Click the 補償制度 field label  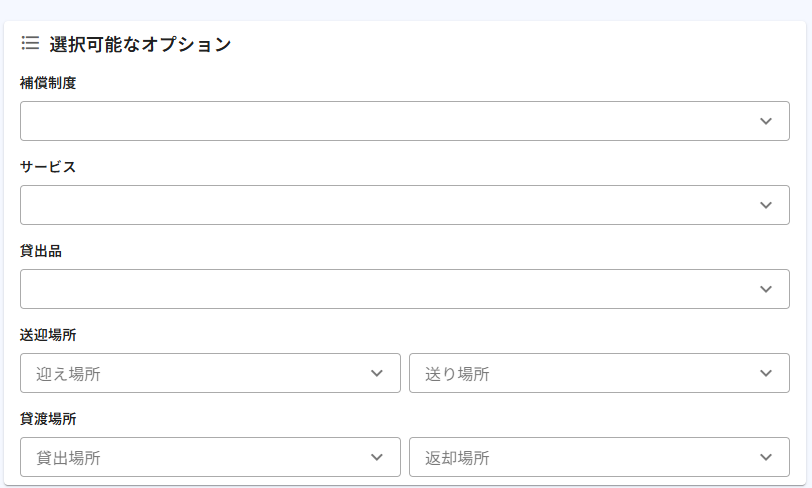[x=48, y=83]
